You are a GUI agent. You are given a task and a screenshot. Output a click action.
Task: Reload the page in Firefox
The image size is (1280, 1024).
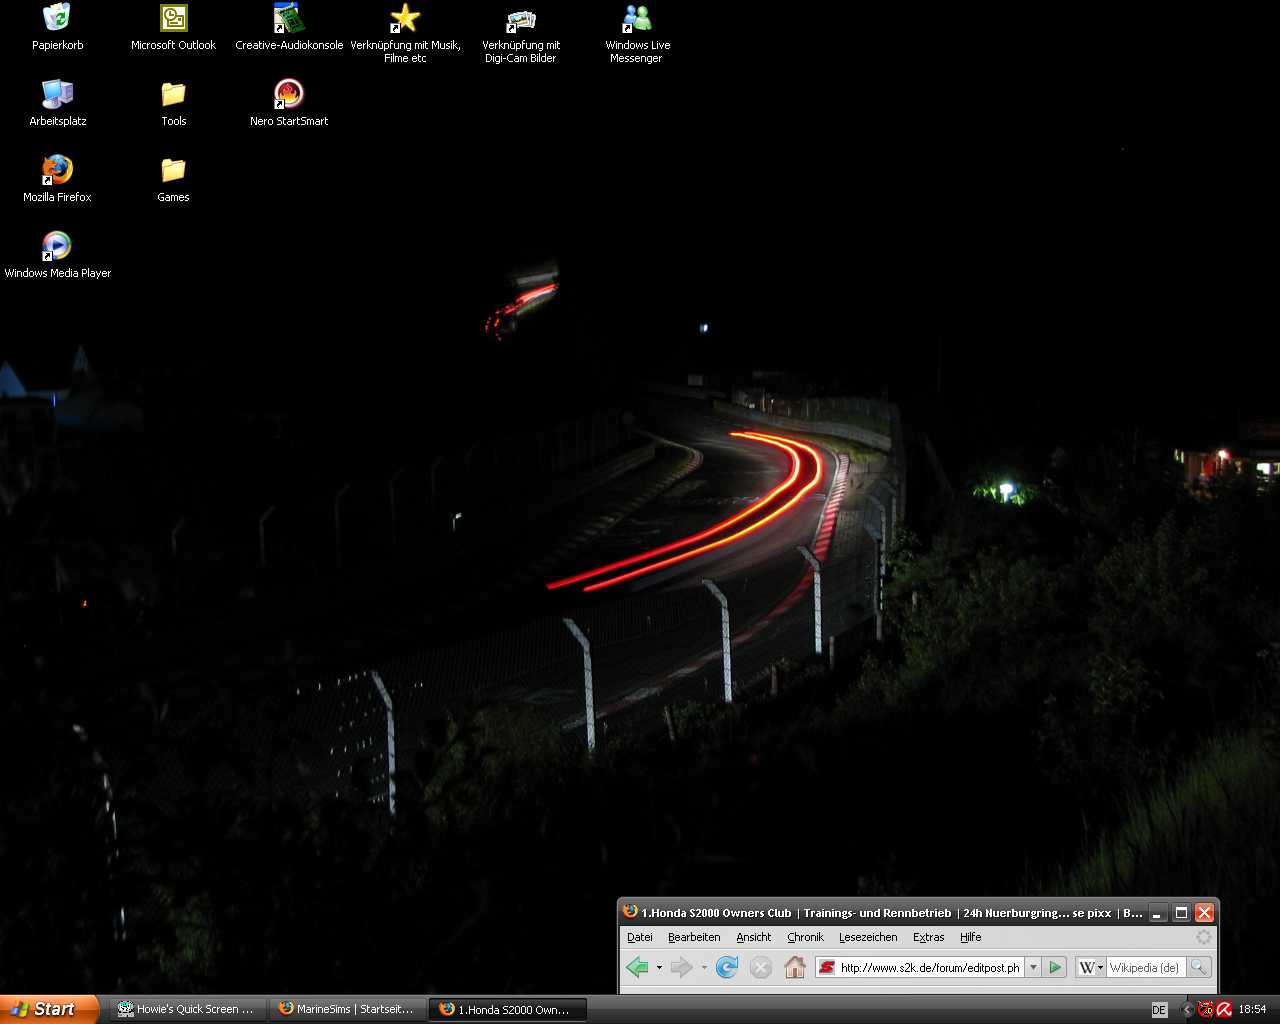(x=727, y=967)
